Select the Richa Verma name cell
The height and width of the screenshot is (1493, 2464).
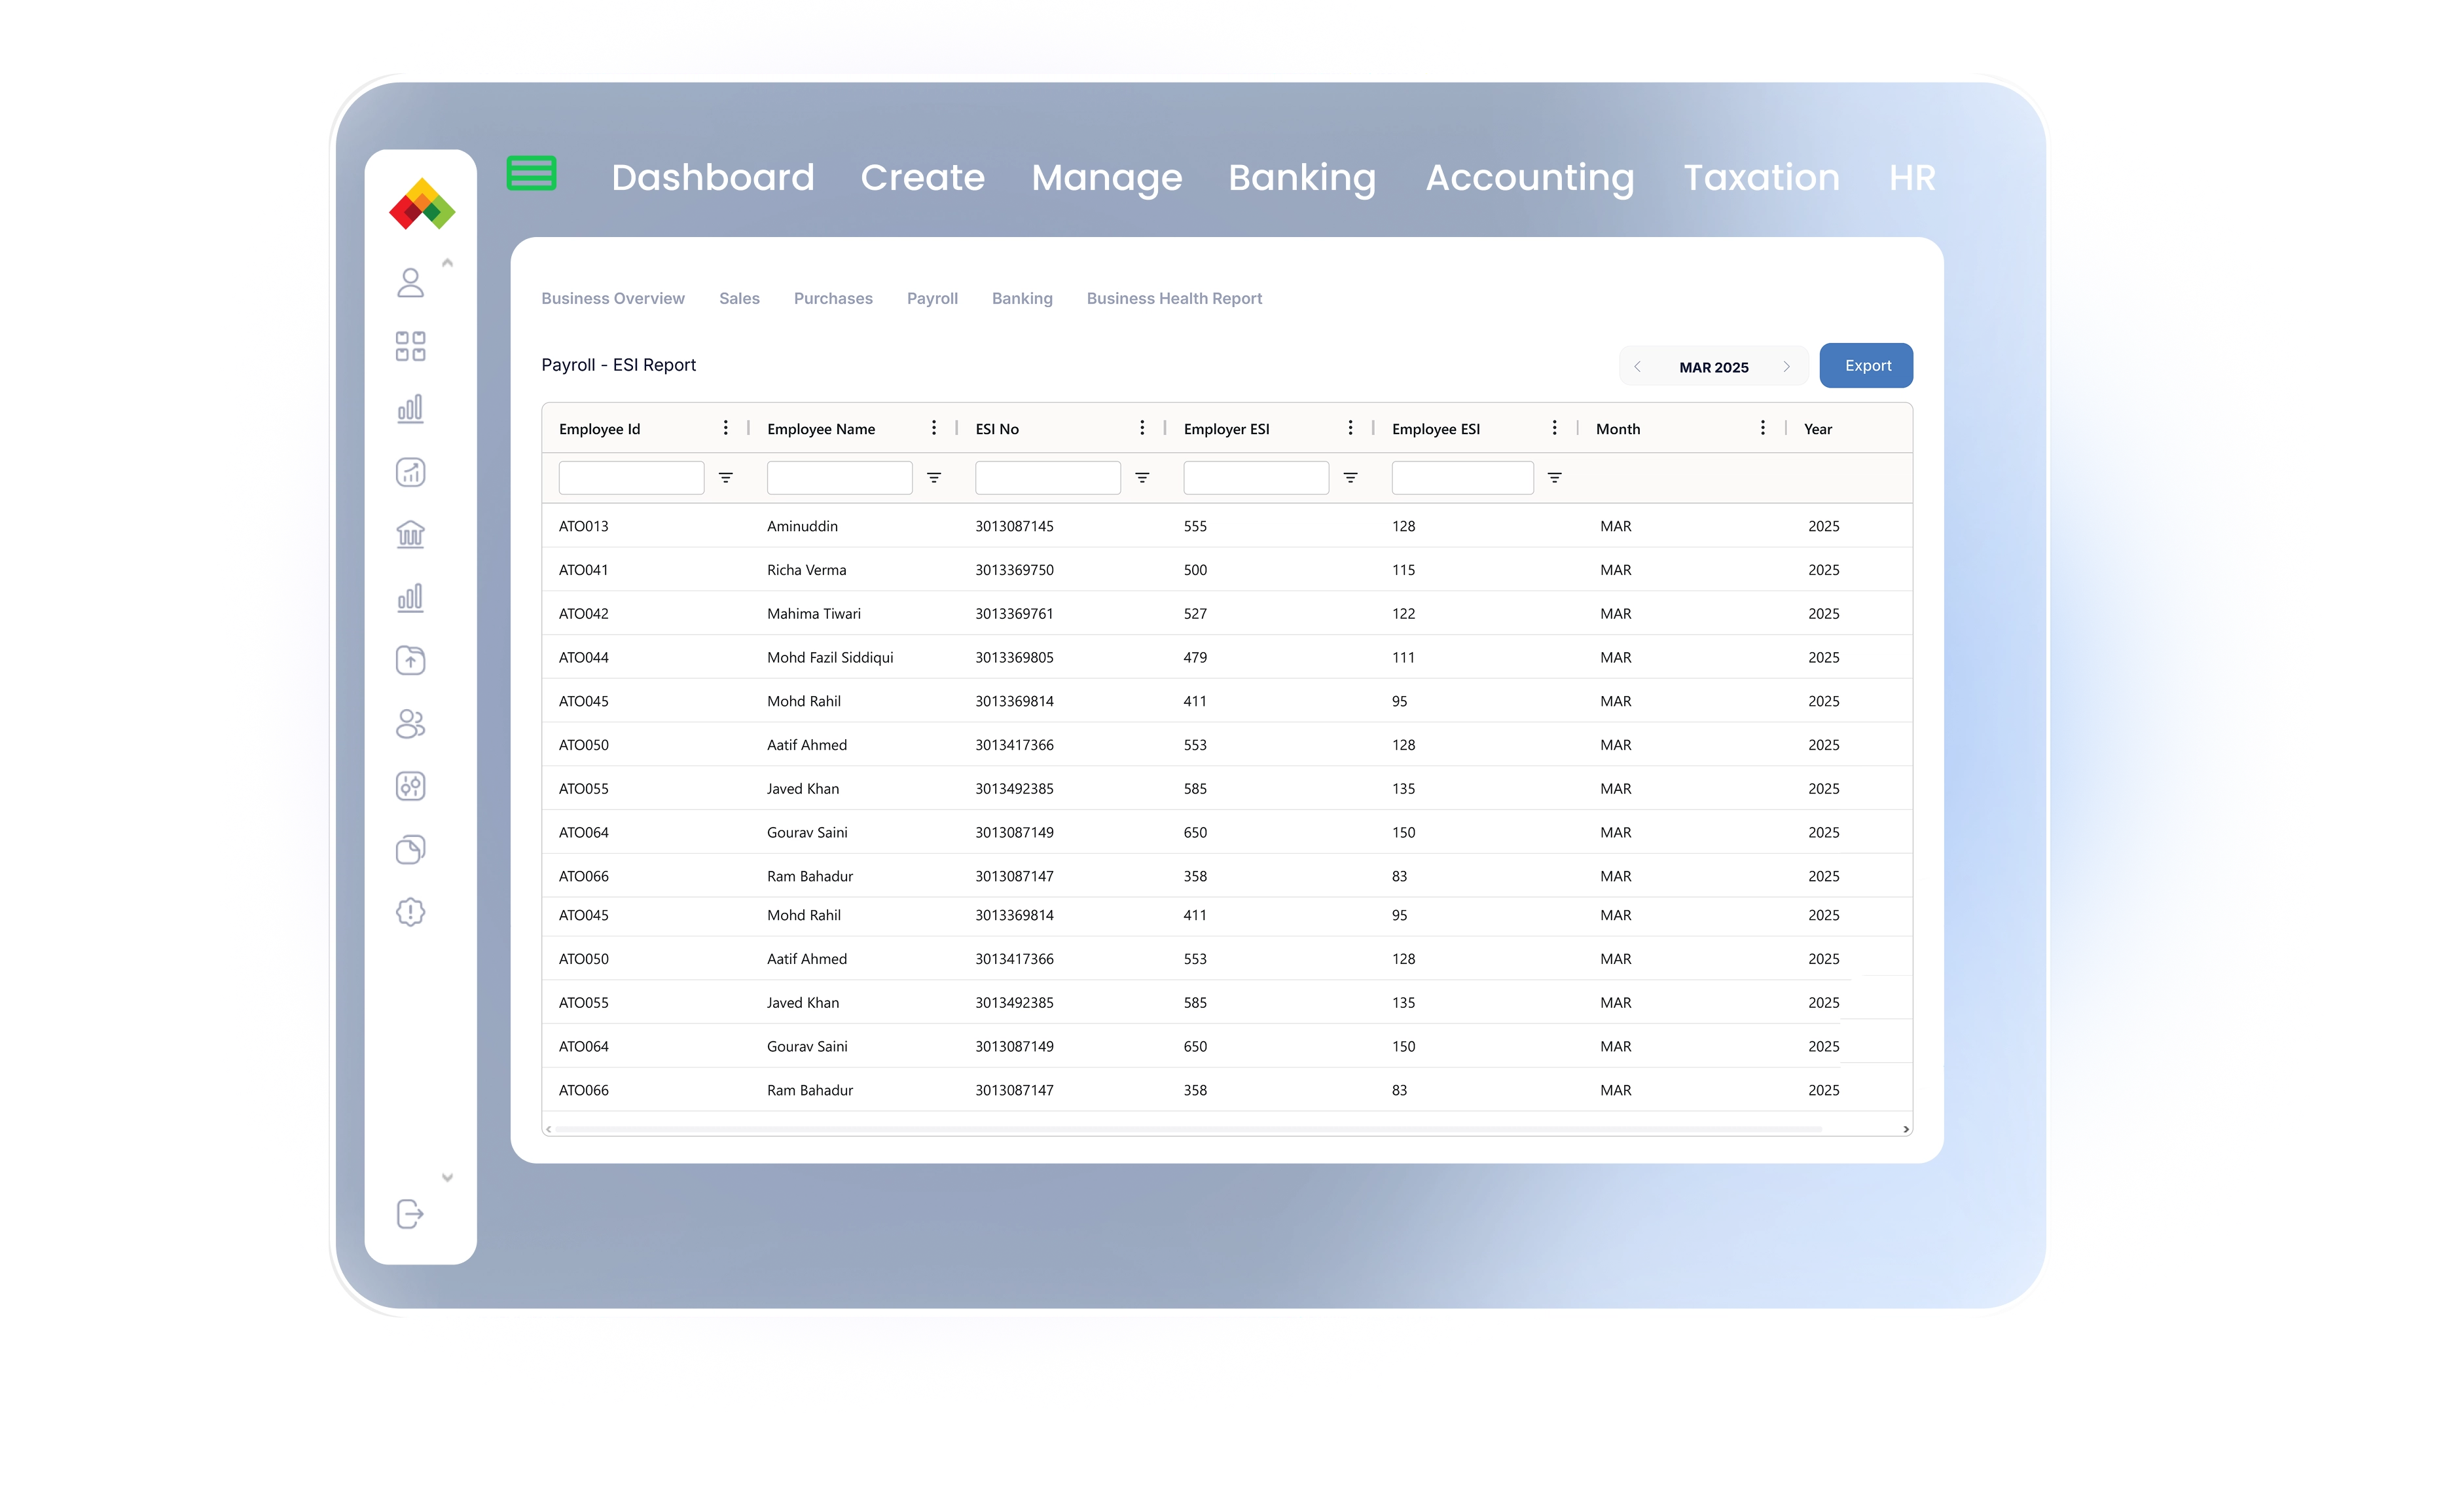click(x=806, y=570)
